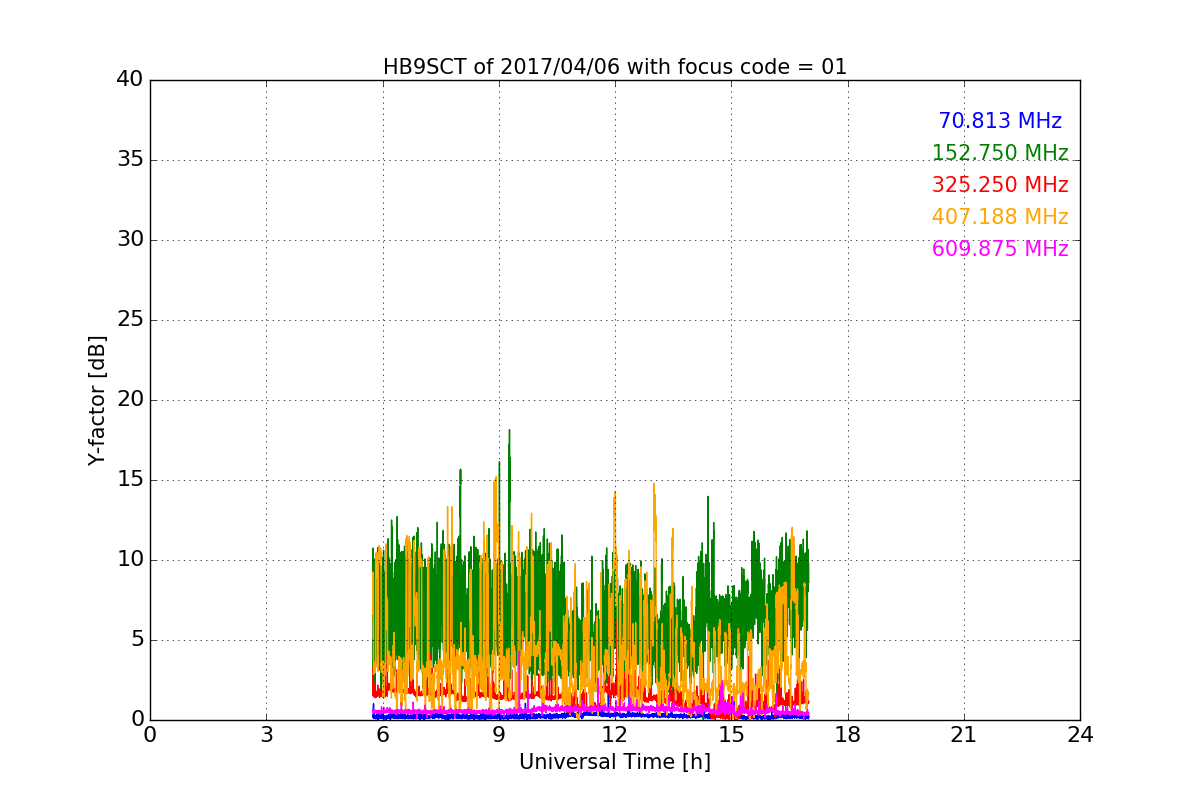Viewport: 1200px width, 800px height.
Task: Click y-axis tick label '25'
Action: point(130,320)
